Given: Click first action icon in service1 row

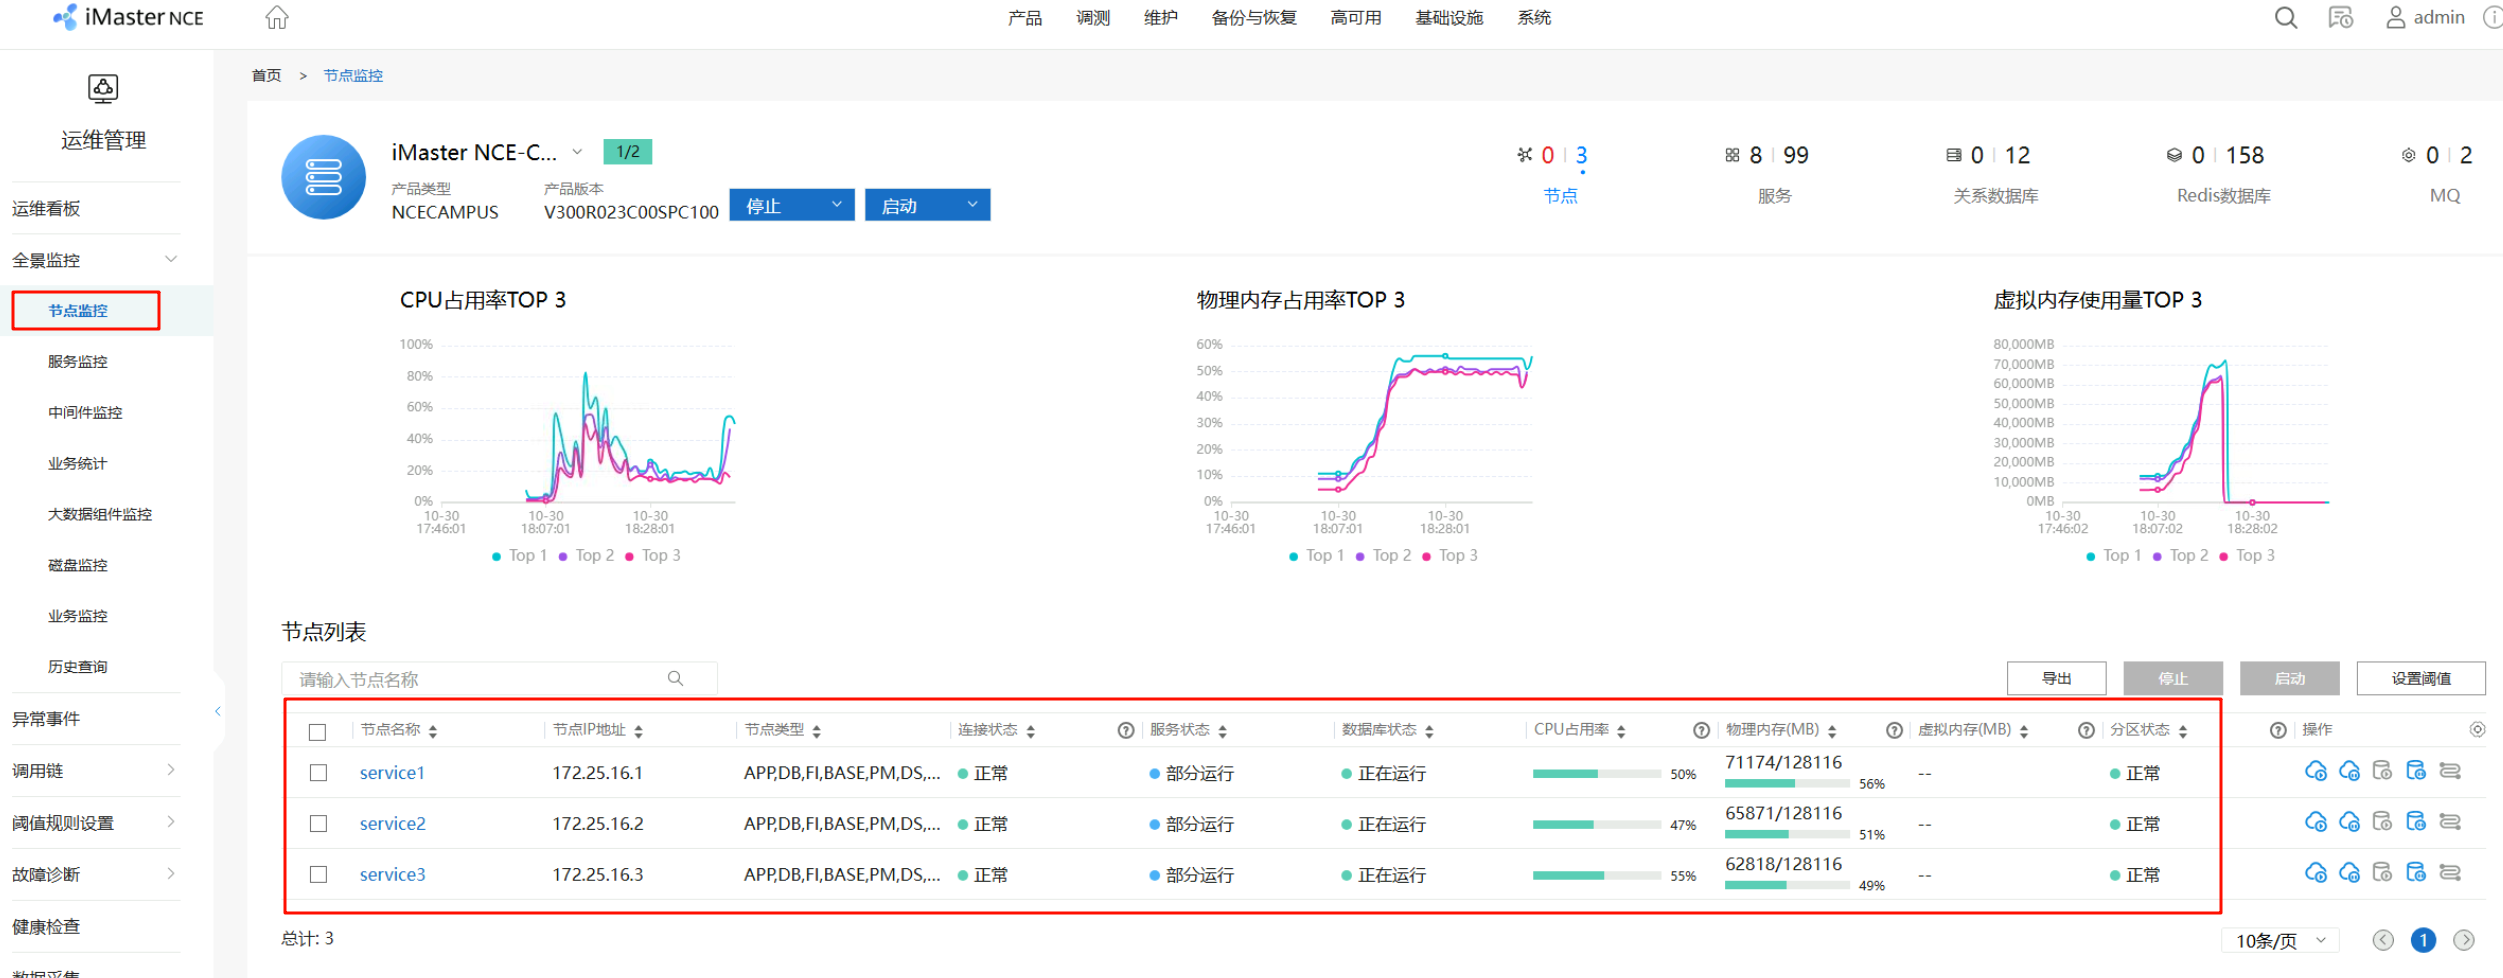Looking at the screenshot, I should point(2315,771).
